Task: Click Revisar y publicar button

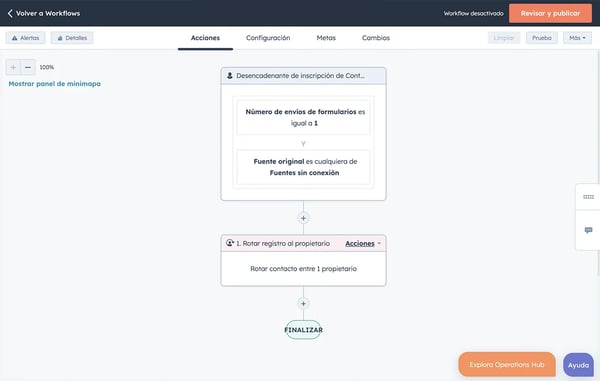Action: click(550, 13)
